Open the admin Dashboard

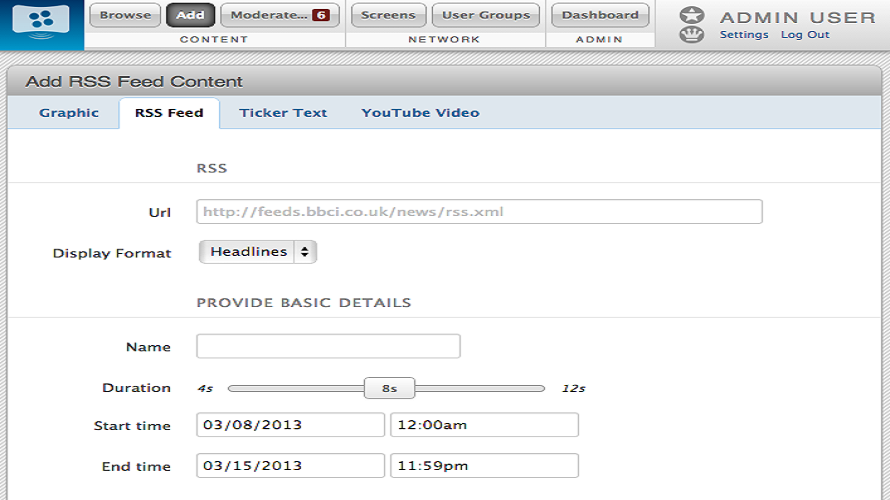pyautogui.click(x=599, y=15)
